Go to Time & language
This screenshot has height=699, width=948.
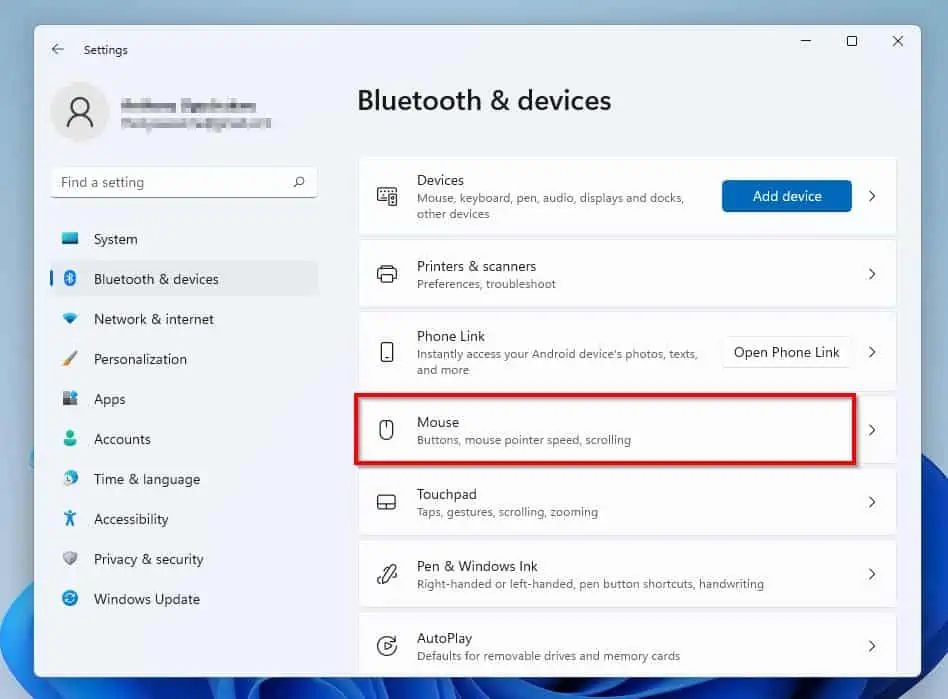click(184, 478)
